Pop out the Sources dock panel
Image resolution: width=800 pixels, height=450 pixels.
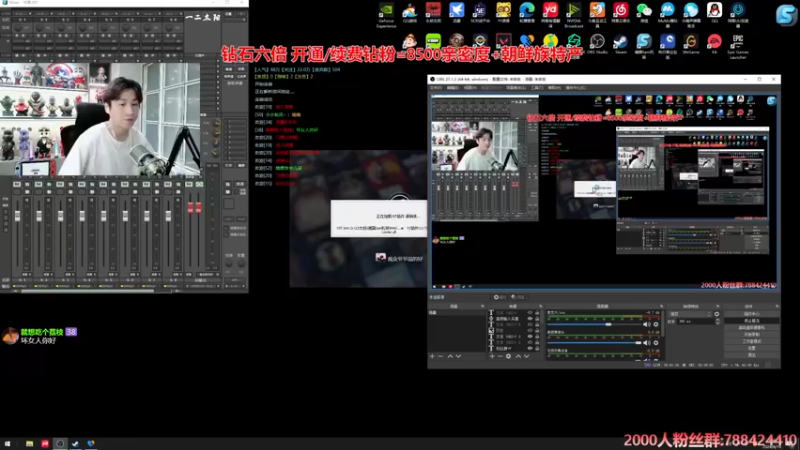(541, 306)
